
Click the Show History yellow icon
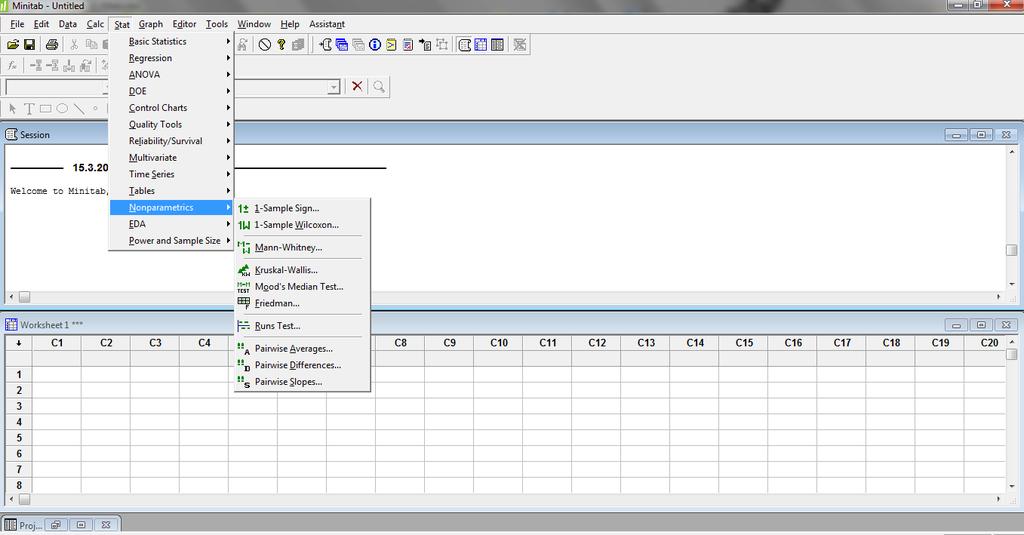pyautogui.click(x=391, y=44)
